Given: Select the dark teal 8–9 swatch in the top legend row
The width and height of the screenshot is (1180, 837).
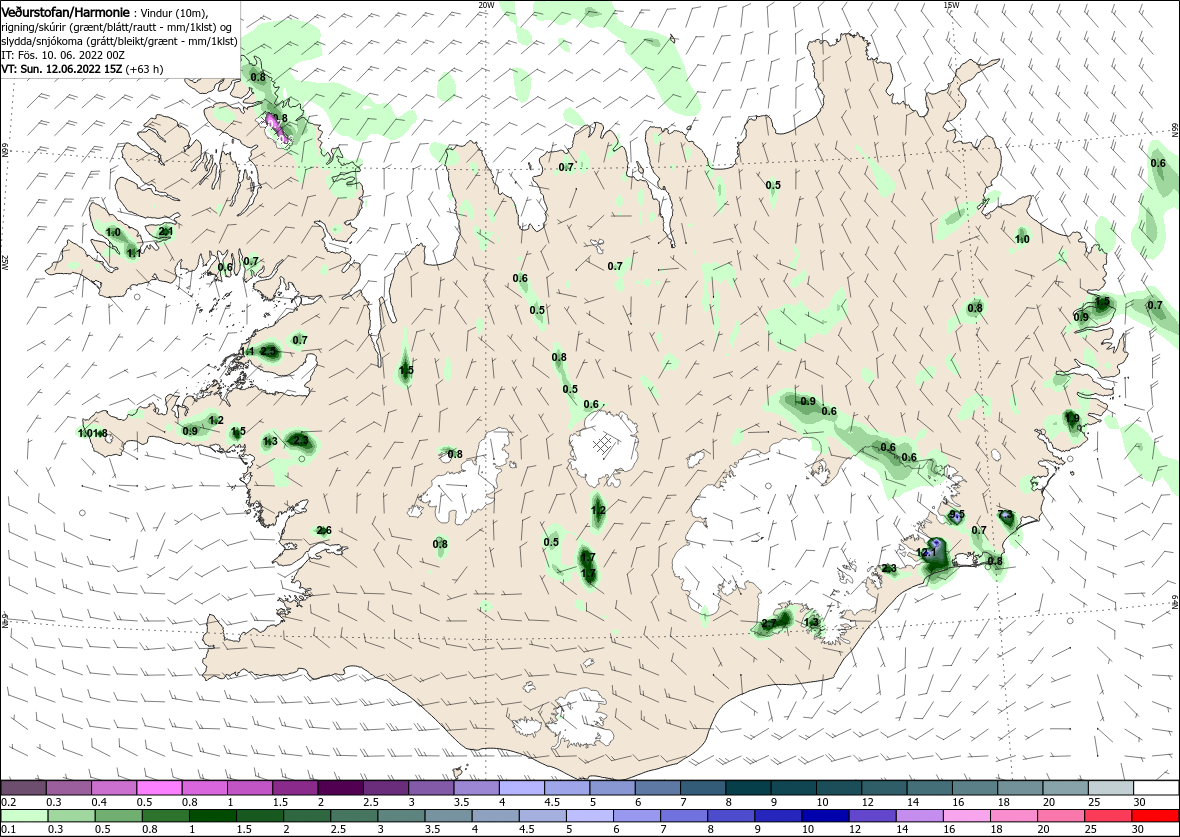Looking at the screenshot, I should 748,787.
